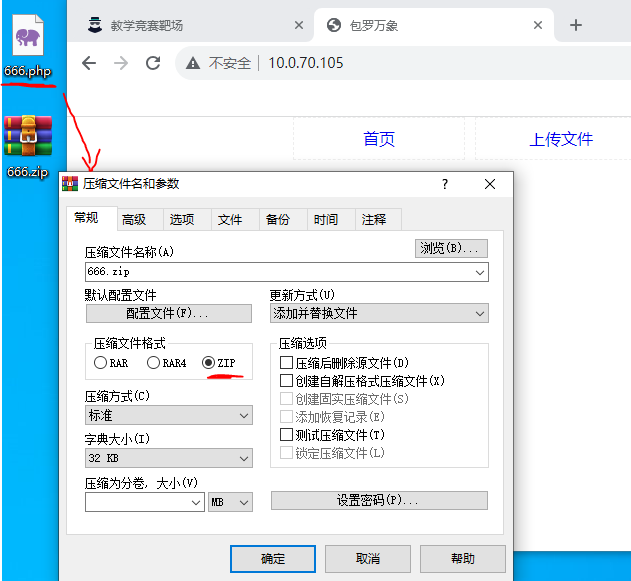Open the 首页 link on the webpage

point(379,139)
